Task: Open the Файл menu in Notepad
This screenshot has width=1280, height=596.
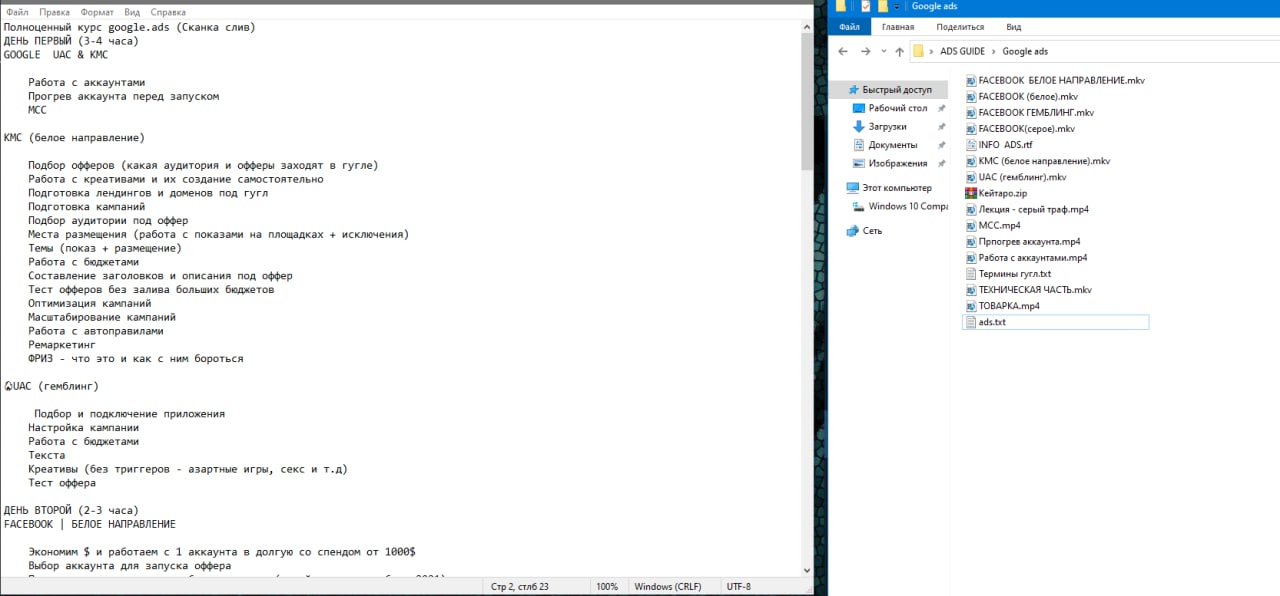Action: pyautogui.click(x=17, y=13)
